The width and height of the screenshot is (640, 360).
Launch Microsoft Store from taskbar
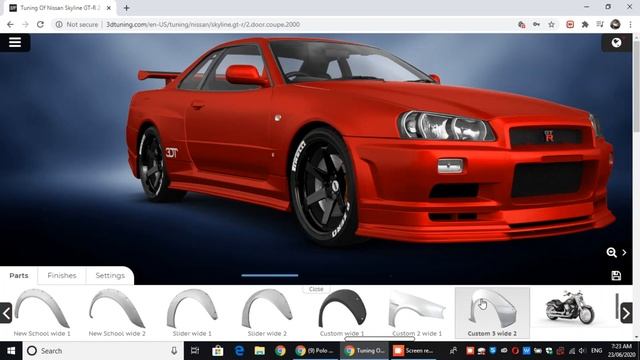(218, 351)
